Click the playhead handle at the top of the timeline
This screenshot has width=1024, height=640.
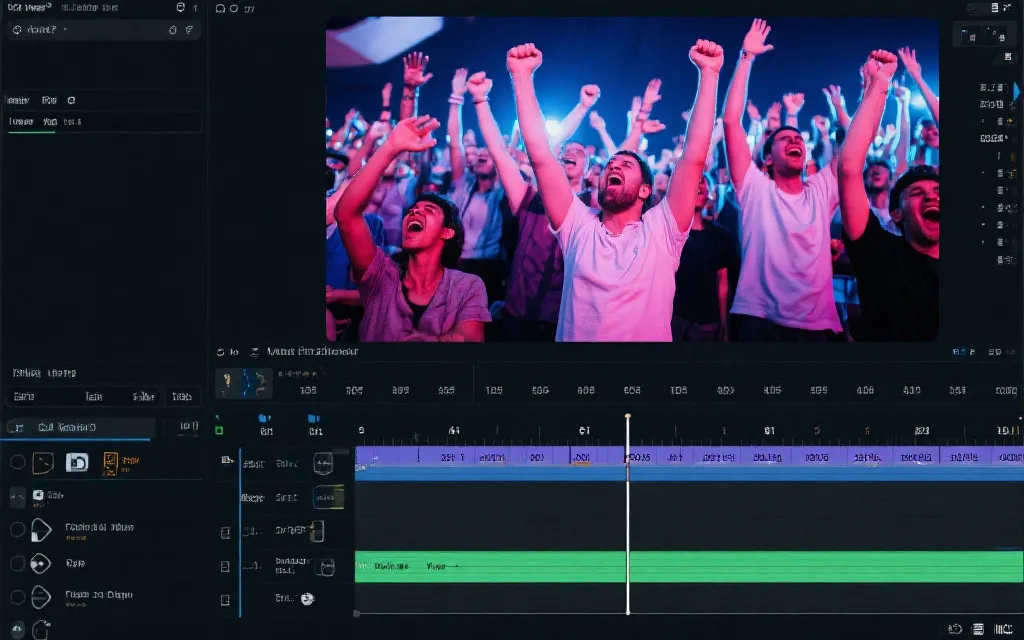(x=628, y=416)
